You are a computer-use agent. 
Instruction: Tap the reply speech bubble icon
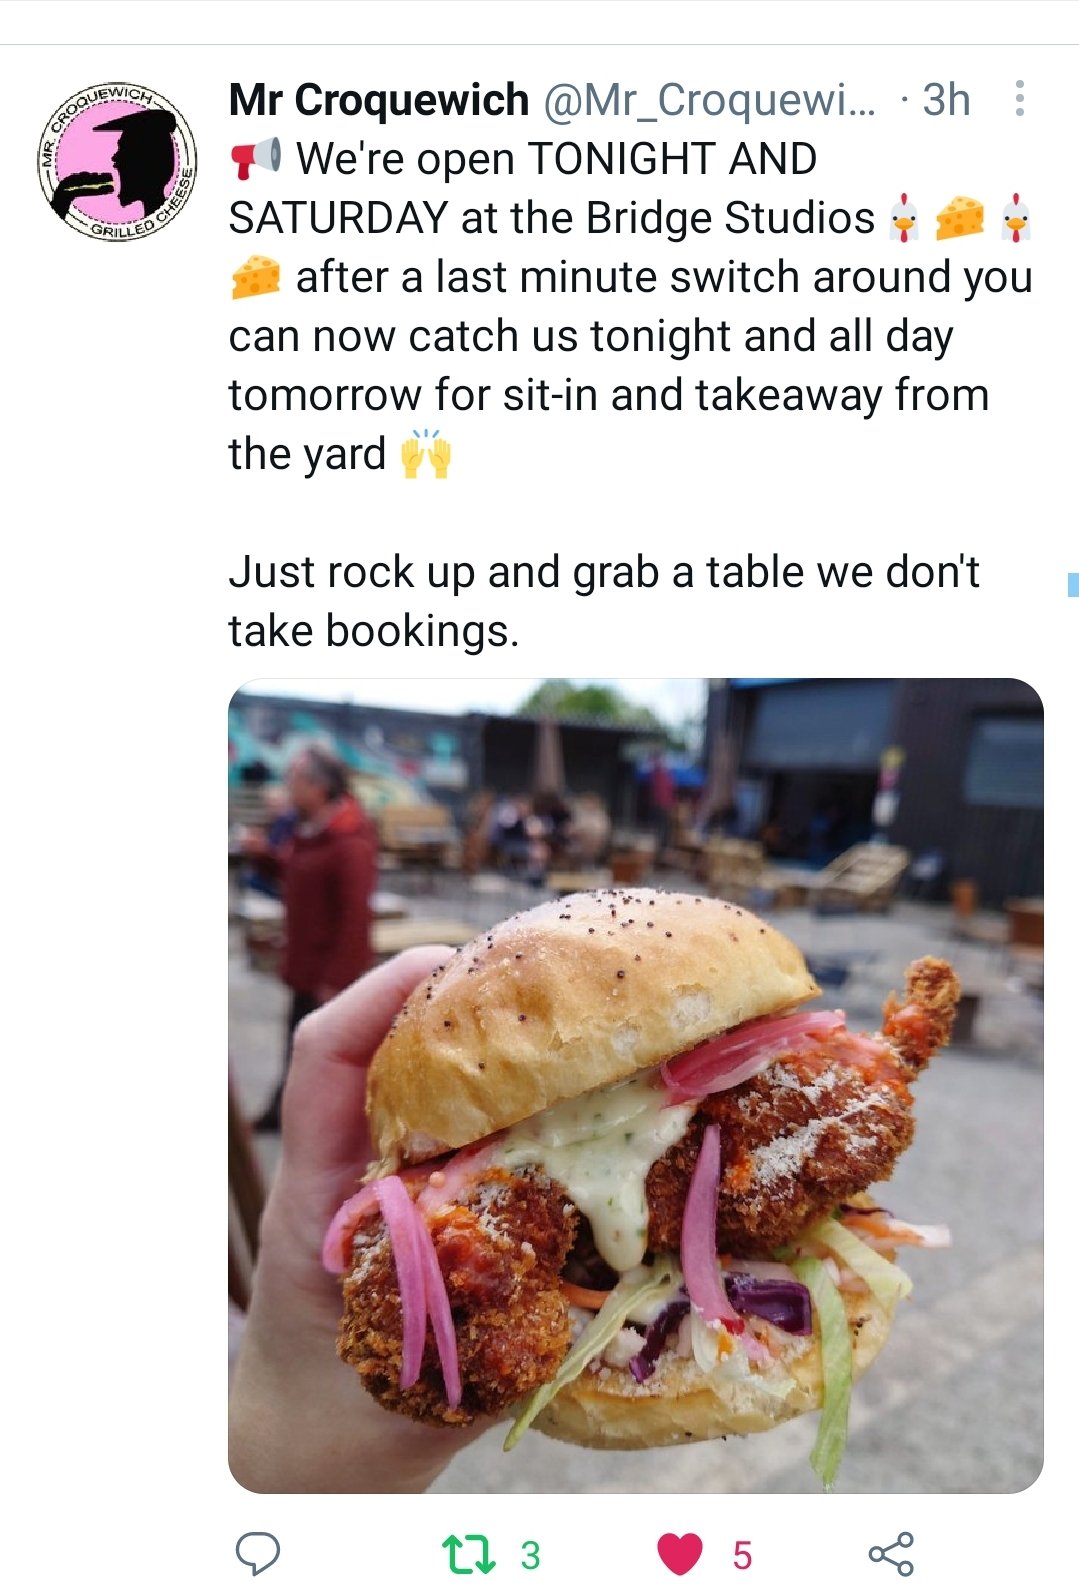coord(257,1553)
